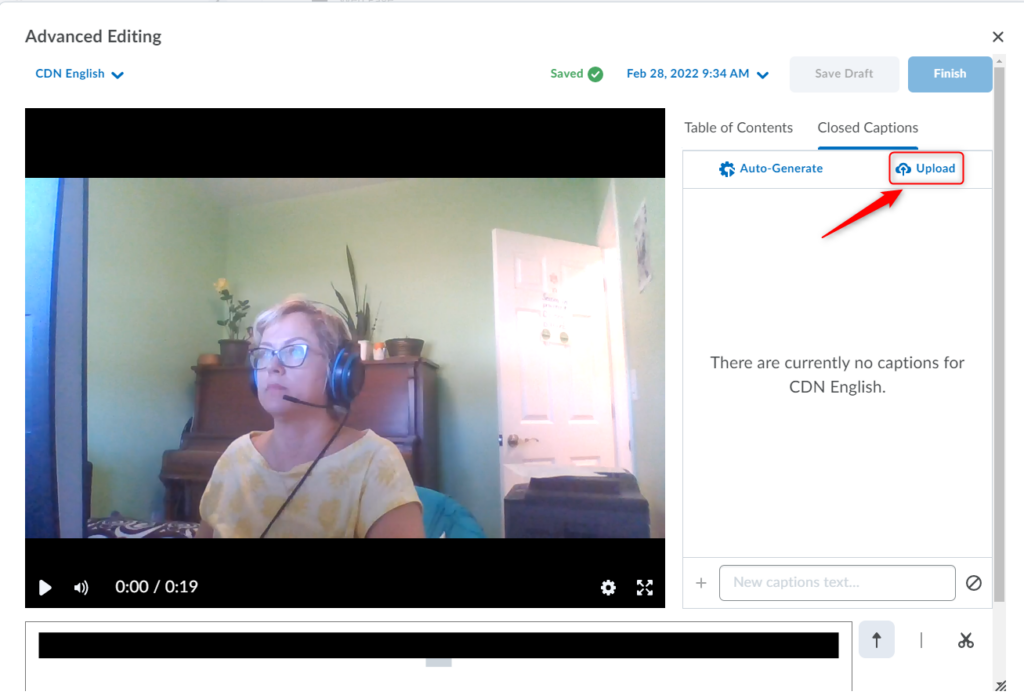Screen dimensions: 1024x695
Task: Click the Save Draft button
Action: tap(844, 74)
